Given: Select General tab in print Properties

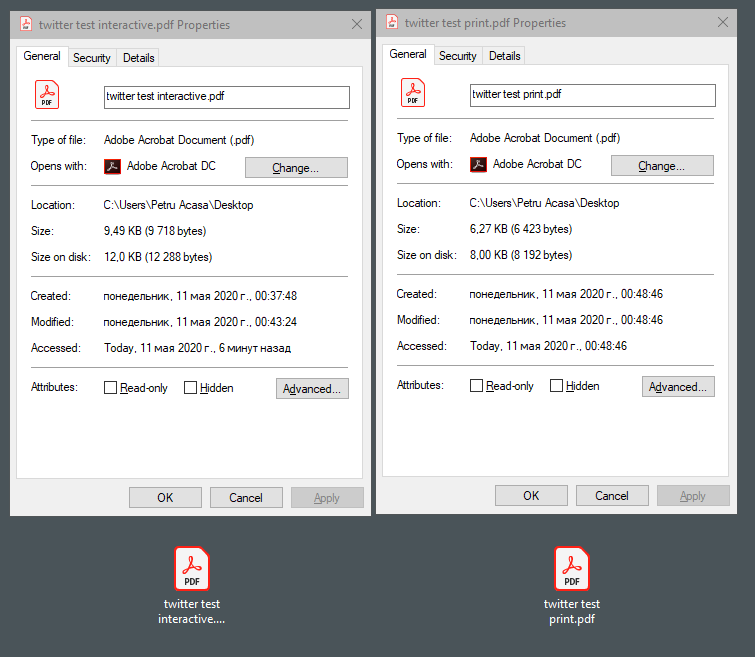Looking at the screenshot, I should 408,54.
